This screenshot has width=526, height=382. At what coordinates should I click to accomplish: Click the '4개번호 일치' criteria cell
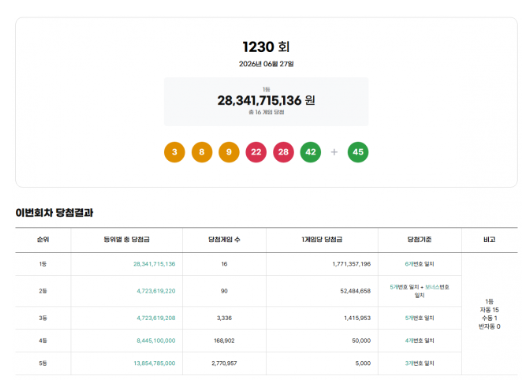(419, 341)
